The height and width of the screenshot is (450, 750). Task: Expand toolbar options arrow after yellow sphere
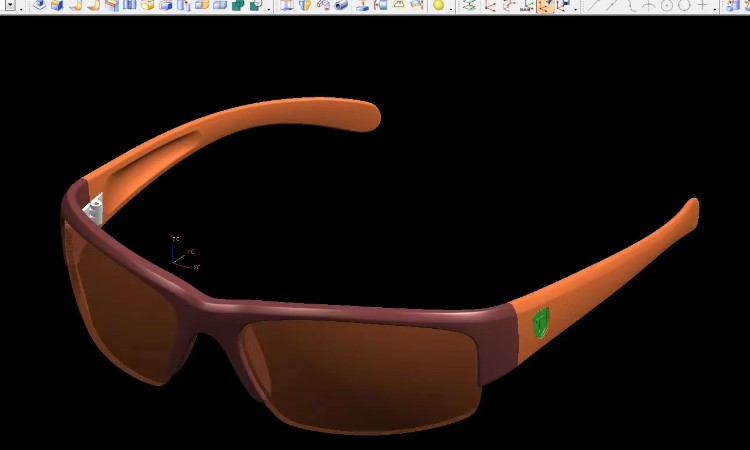pyautogui.click(x=452, y=6)
